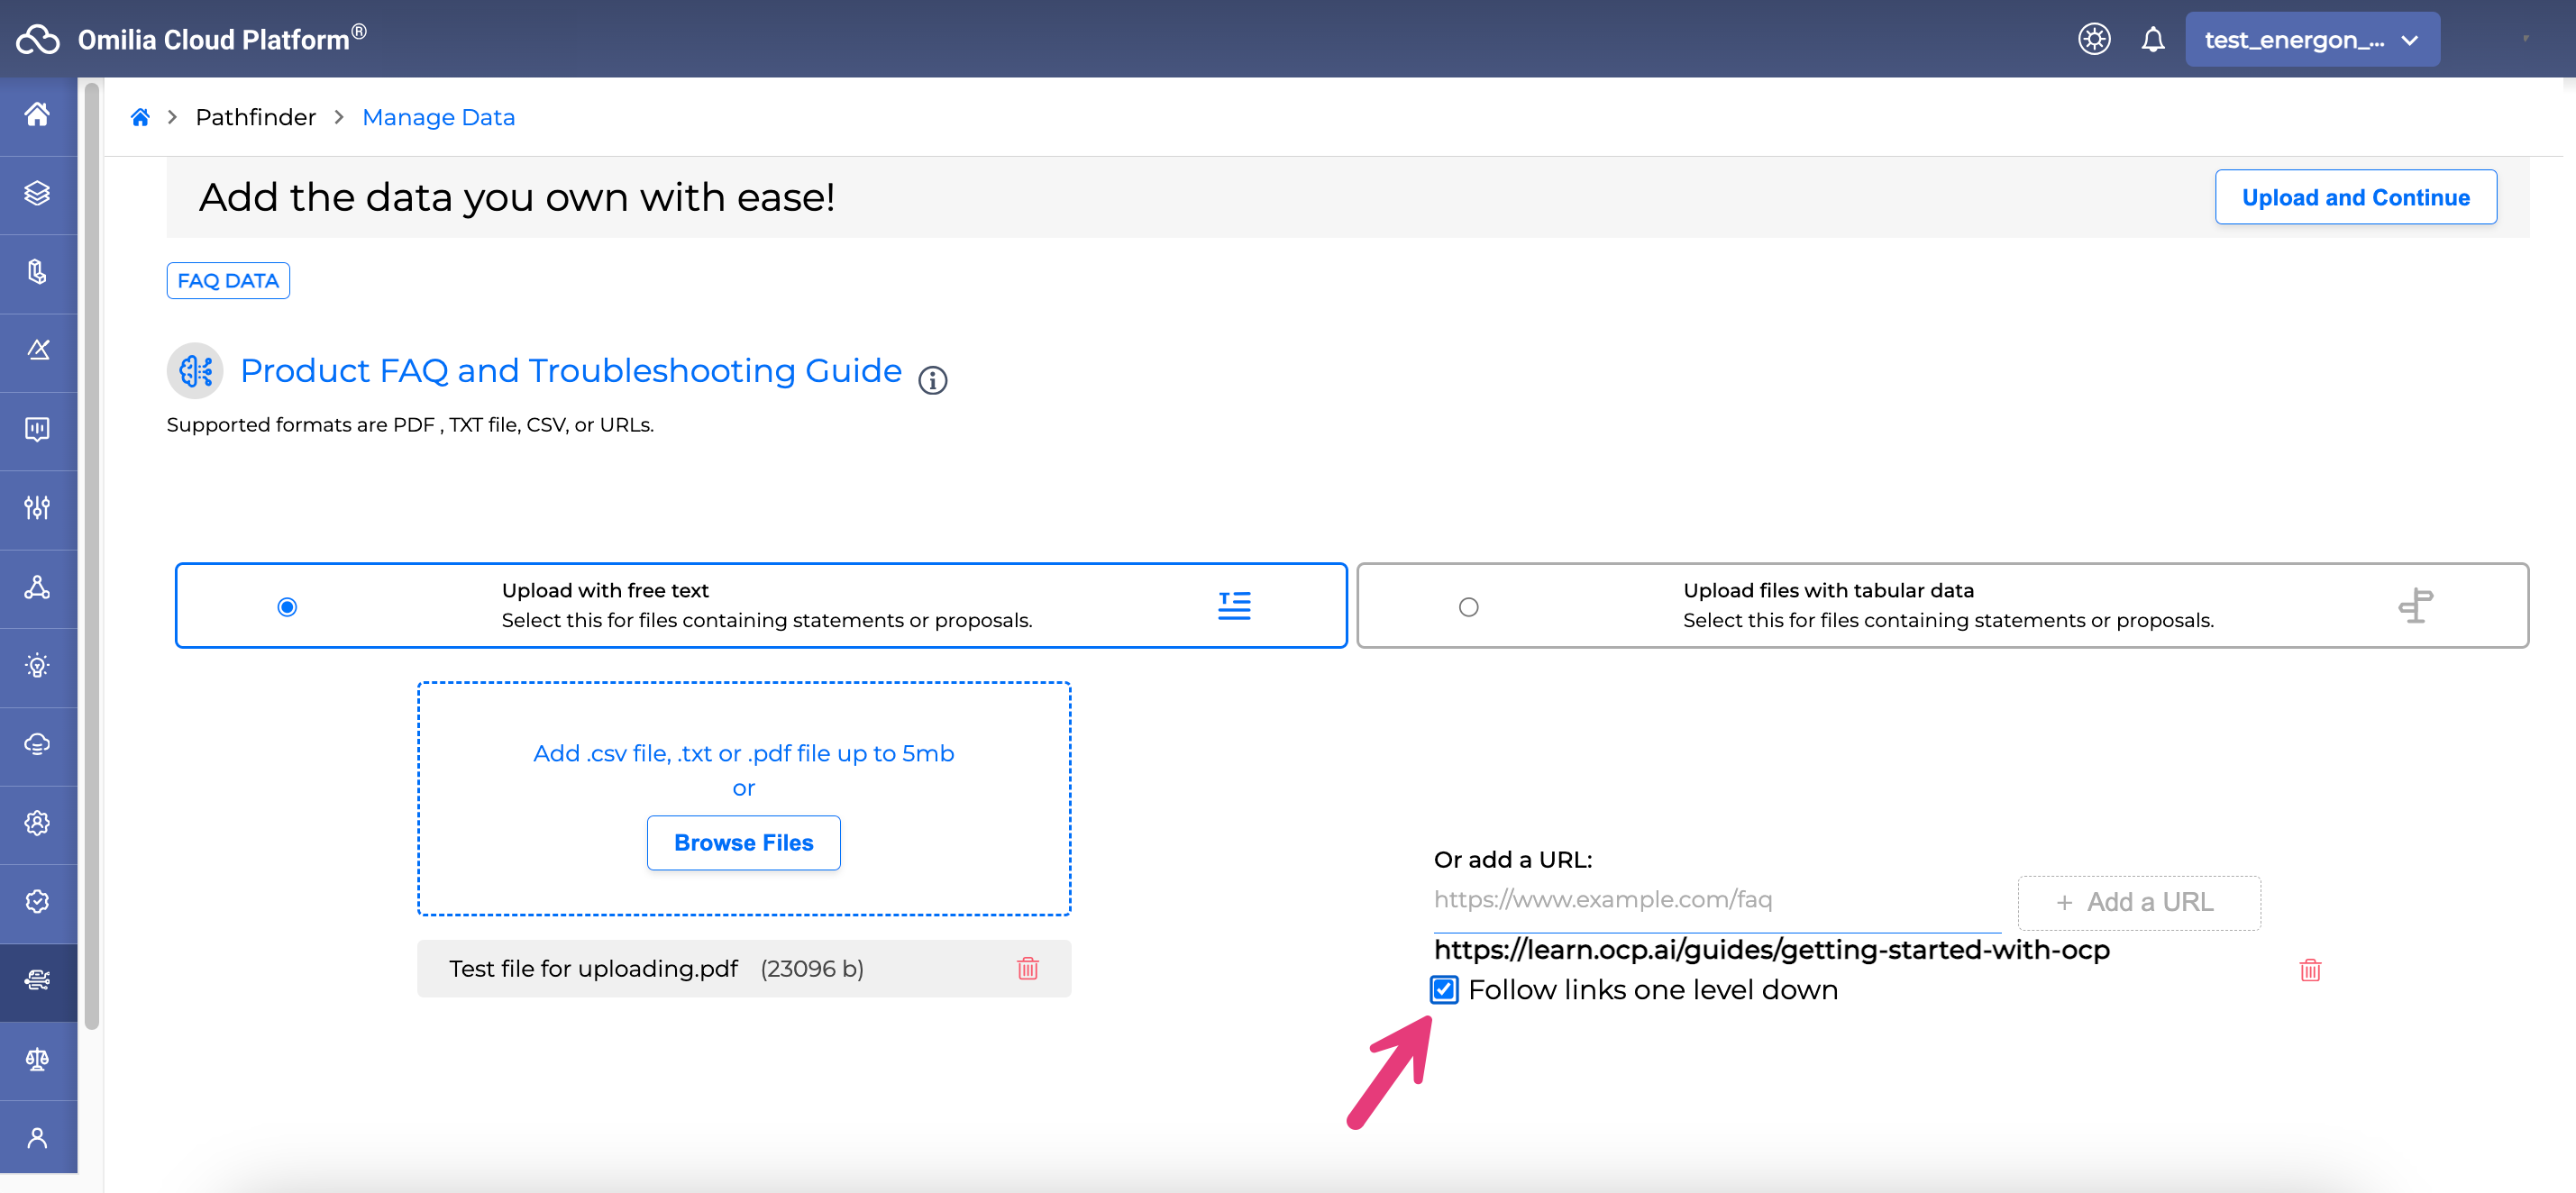Click the tabular data signpost icon
The height and width of the screenshot is (1193, 2576).
[2416, 605]
